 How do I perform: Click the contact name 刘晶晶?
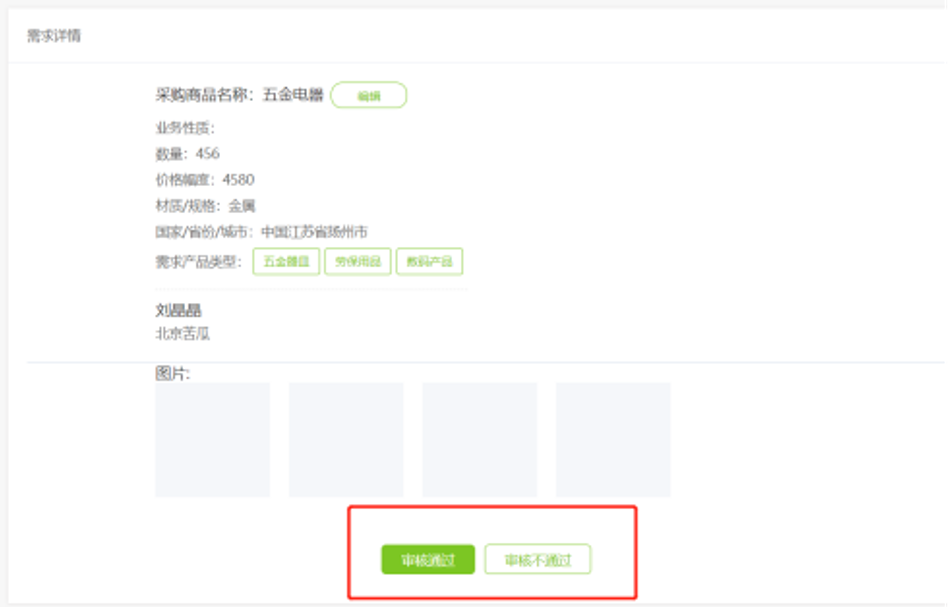pyautogui.click(x=178, y=311)
